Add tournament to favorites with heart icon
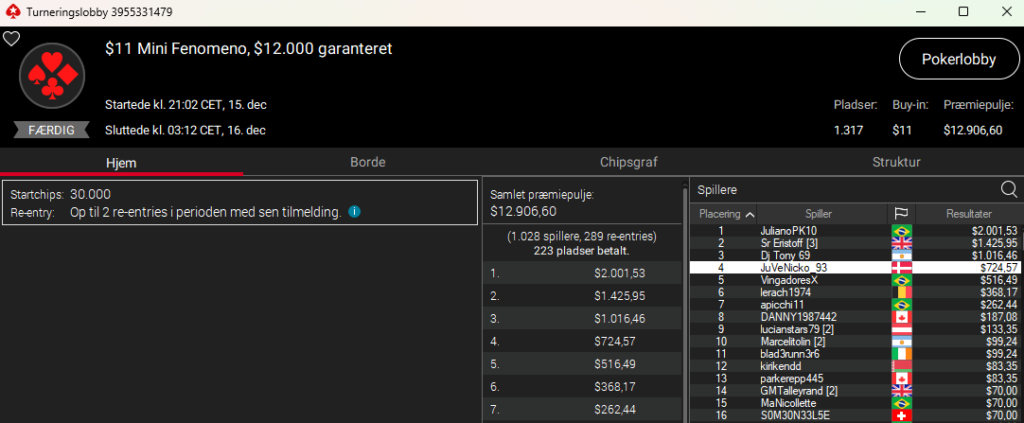Screen dimensions: 1024x423 pyautogui.click(x=11, y=39)
